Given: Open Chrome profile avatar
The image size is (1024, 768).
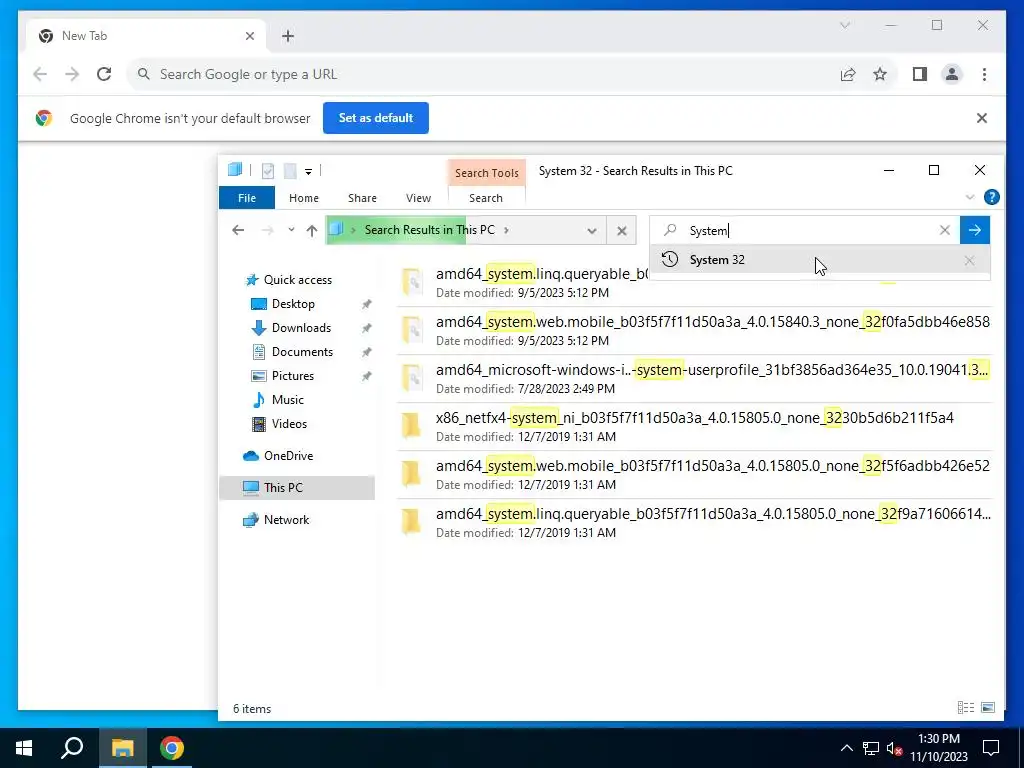Looking at the screenshot, I should [x=952, y=74].
